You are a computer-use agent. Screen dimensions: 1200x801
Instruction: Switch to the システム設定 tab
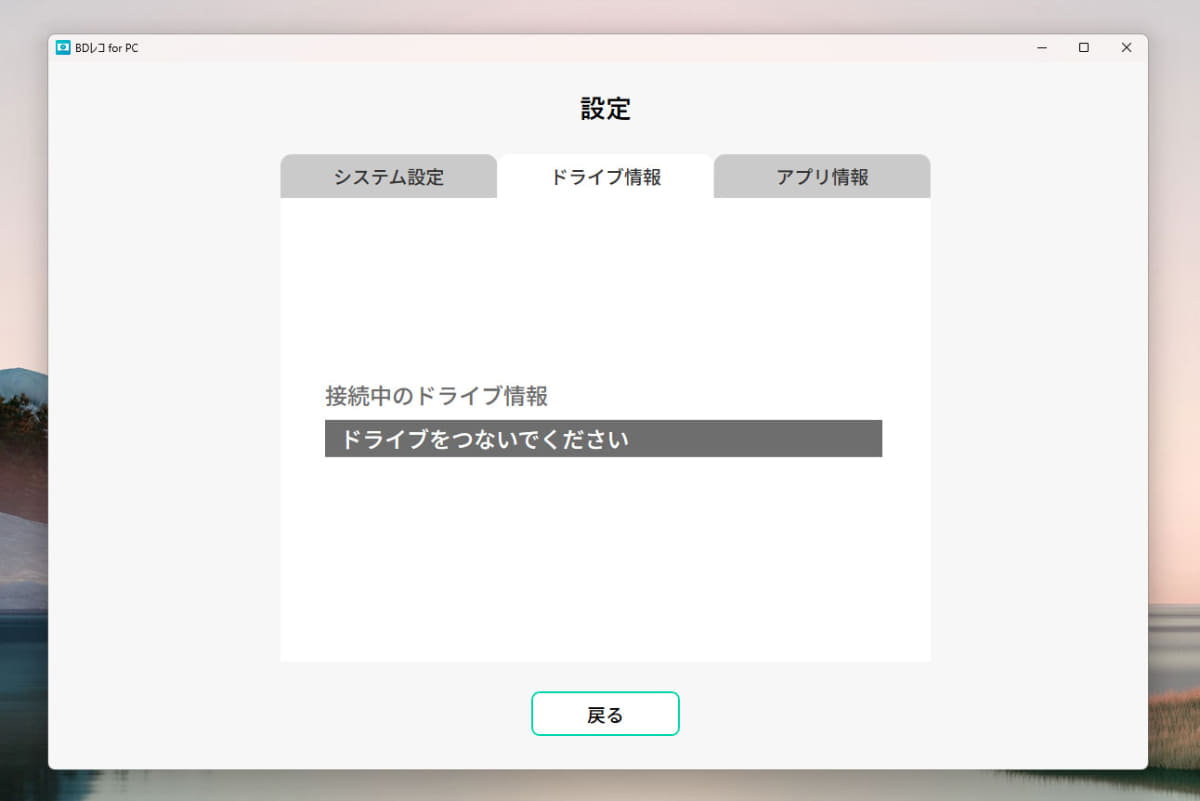tap(388, 176)
